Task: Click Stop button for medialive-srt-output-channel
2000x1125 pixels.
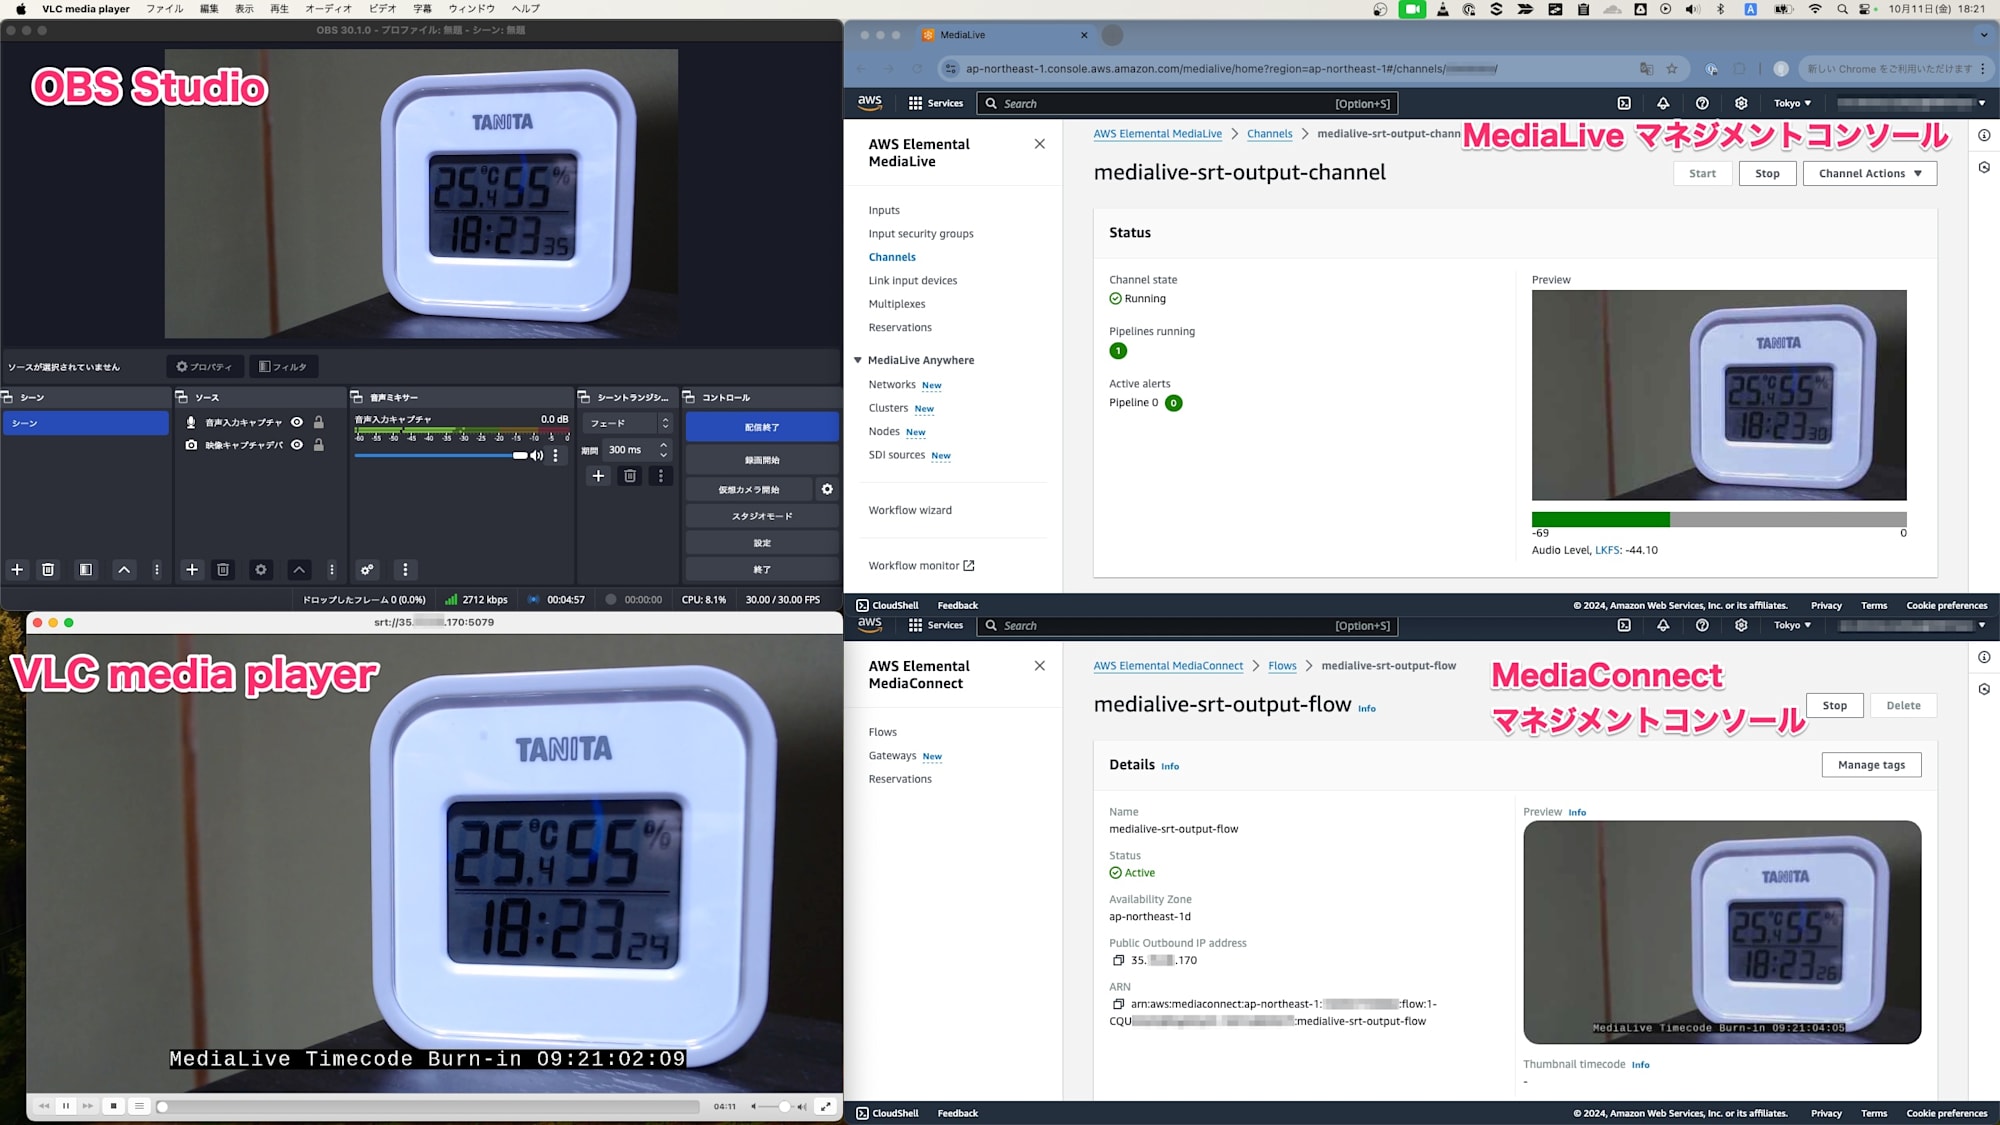Action: tap(1767, 174)
